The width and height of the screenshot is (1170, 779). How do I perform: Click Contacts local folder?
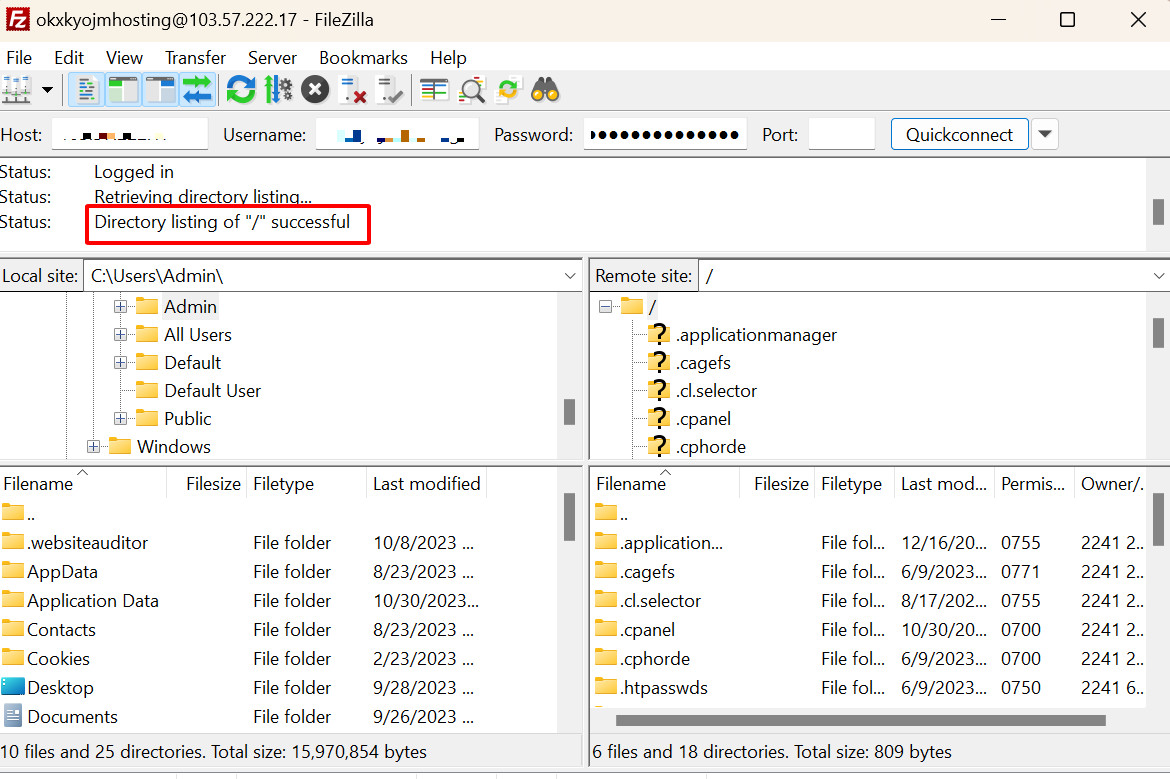point(61,629)
